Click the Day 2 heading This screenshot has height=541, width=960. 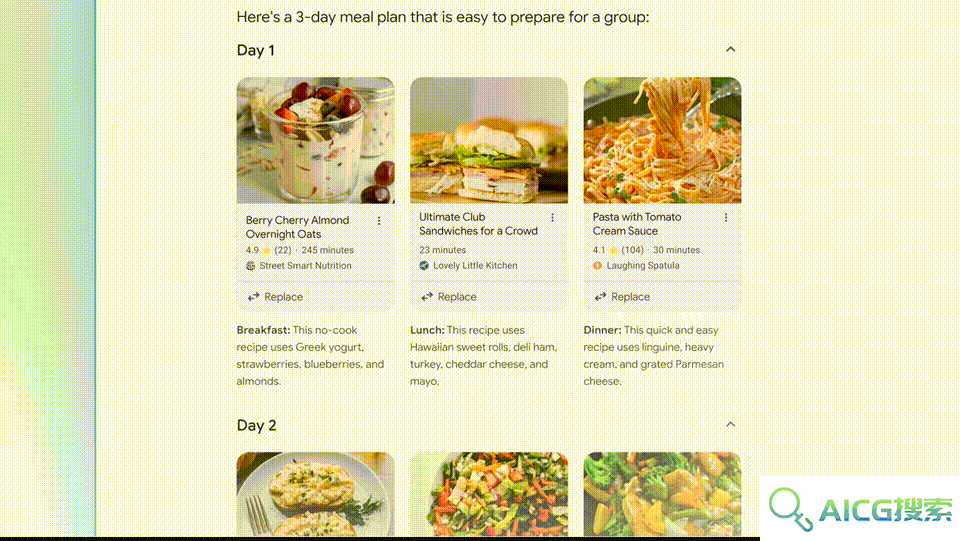(x=257, y=425)
